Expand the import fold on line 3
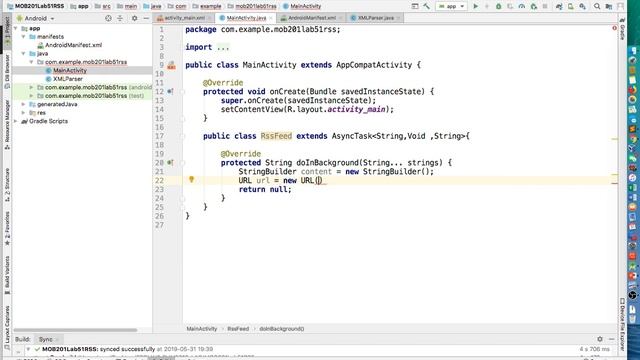The width and height of the screenshot is (640, 360). click(223, 47)
